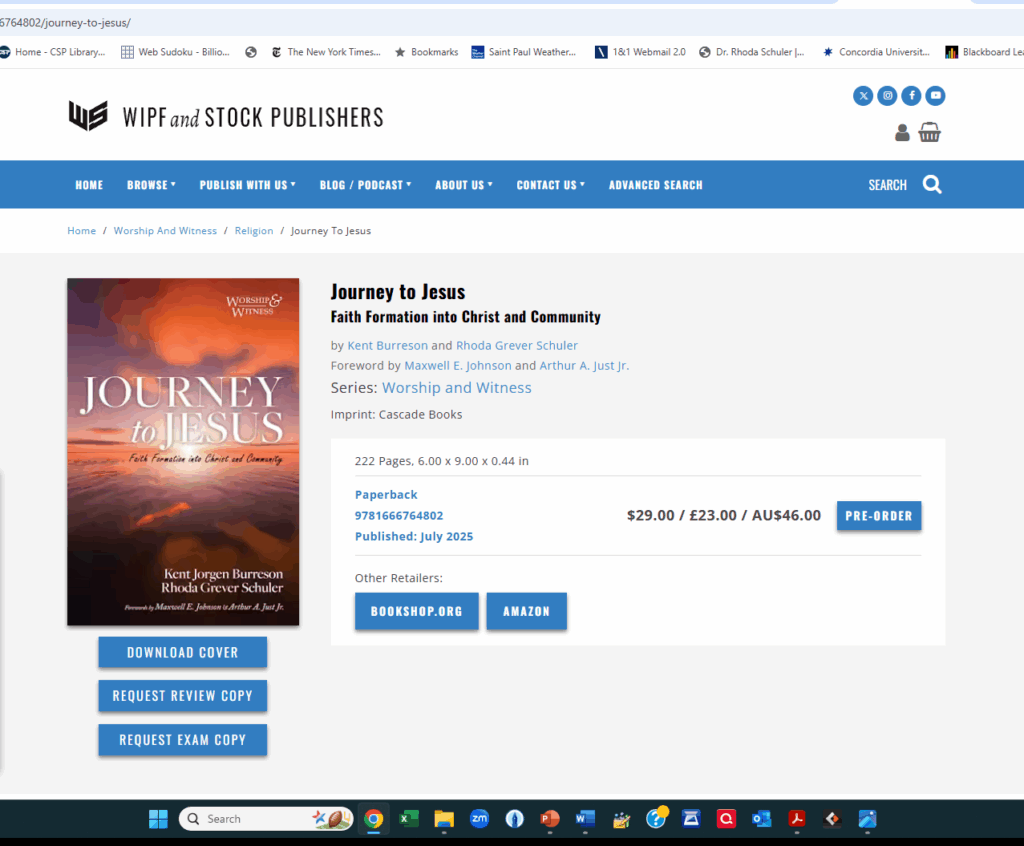
Task: Open the Instagram social icon
Action: tap(888, 96)
